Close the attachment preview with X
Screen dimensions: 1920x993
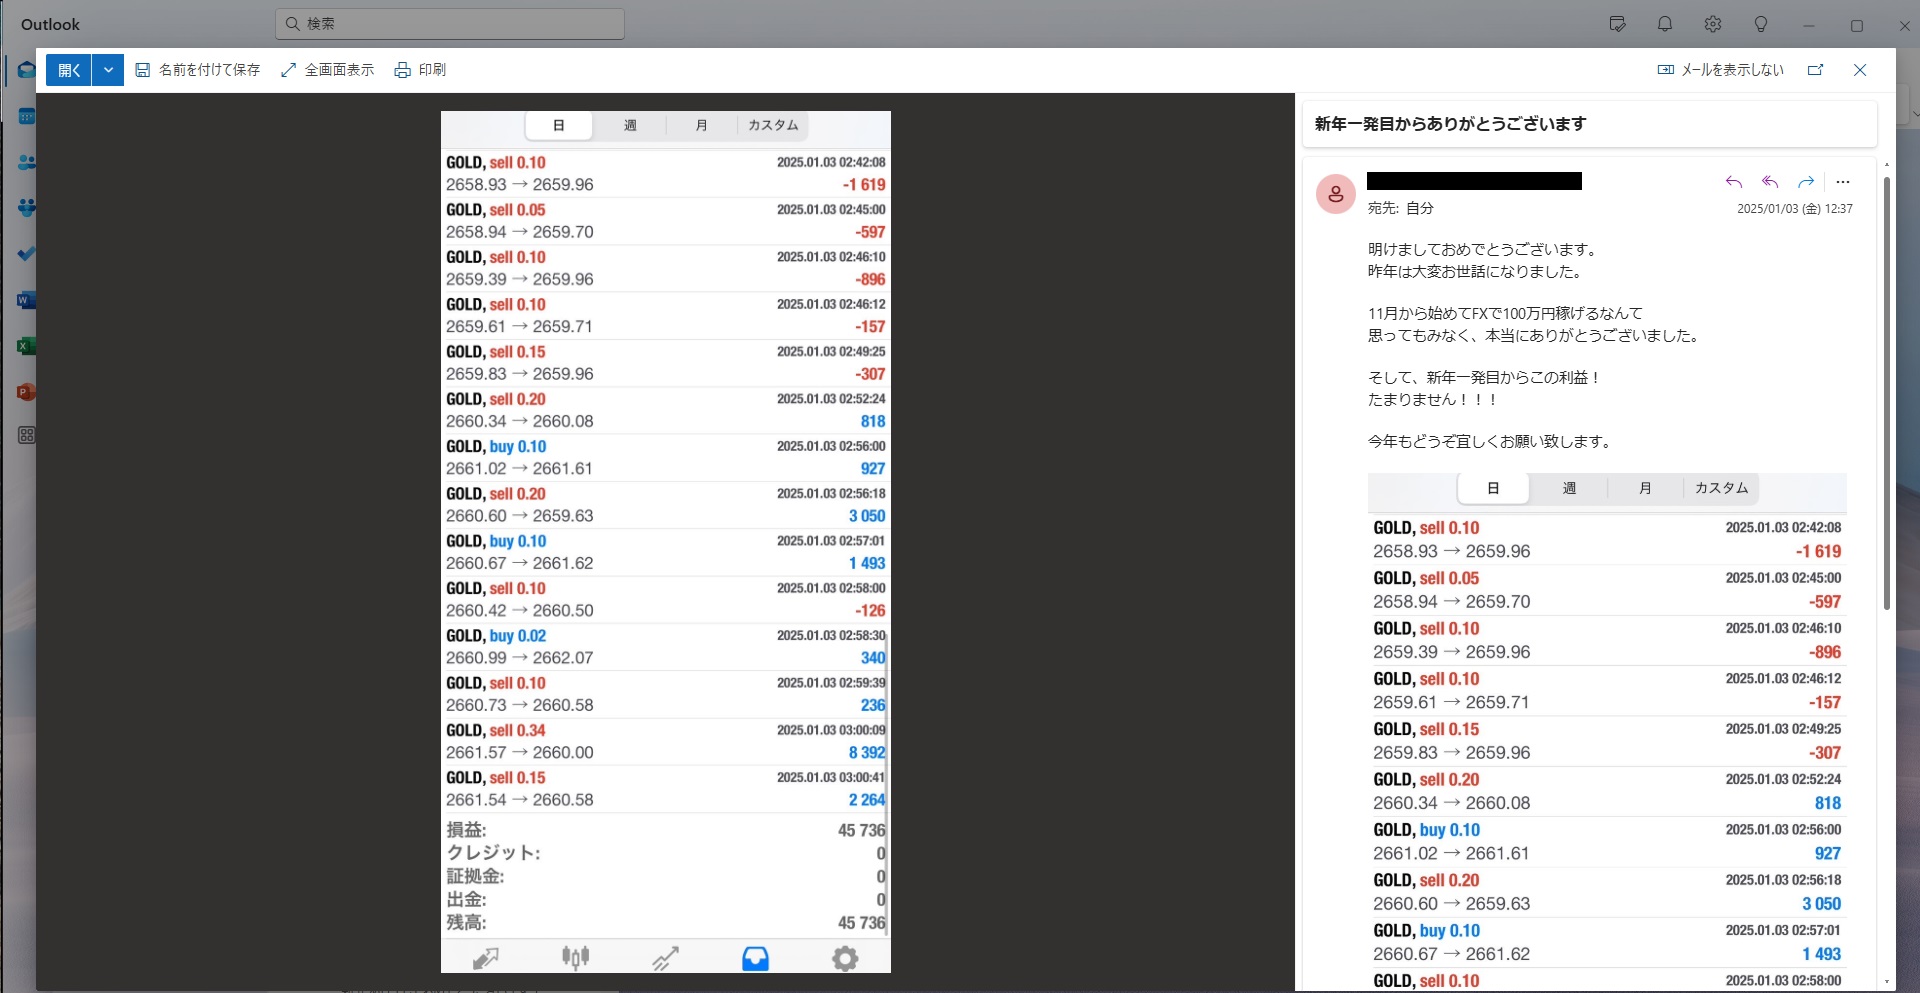point(1860,70)
